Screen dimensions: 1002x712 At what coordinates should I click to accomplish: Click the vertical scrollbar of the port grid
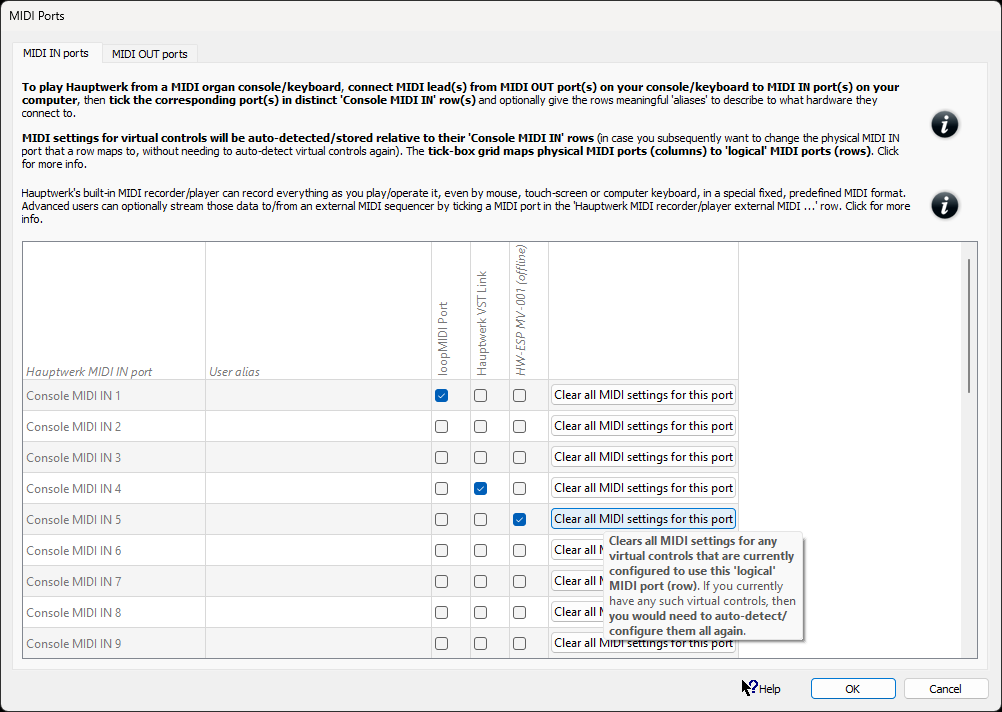coord(967,325)
